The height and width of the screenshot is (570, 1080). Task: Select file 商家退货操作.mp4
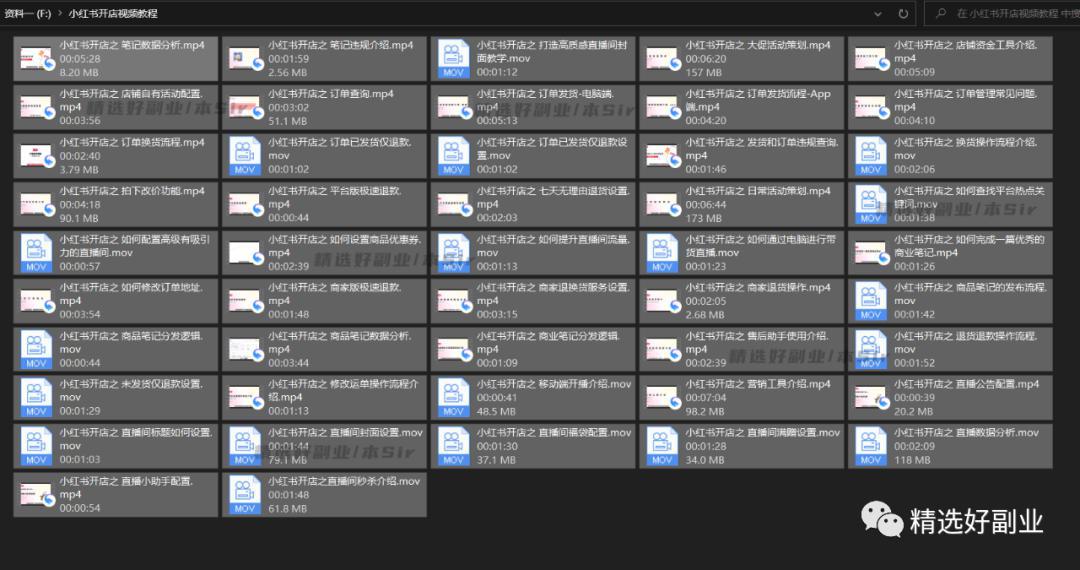coord(742,302)
